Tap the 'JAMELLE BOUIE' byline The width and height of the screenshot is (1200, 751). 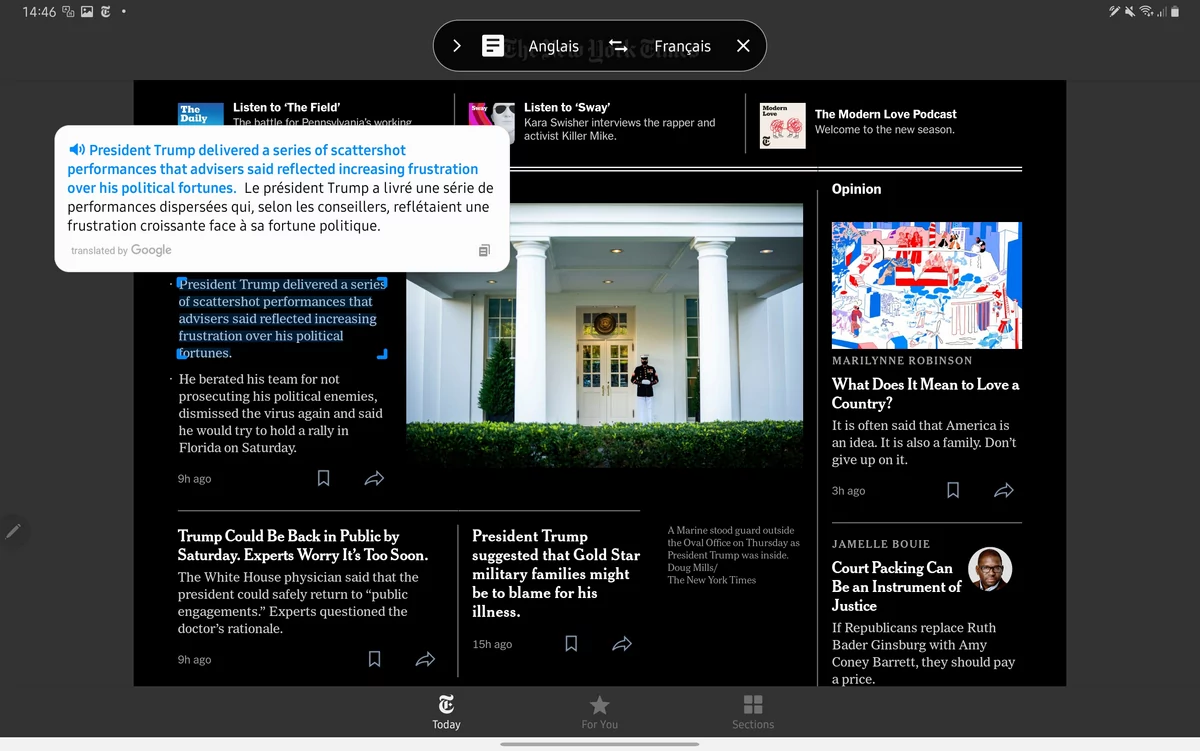[x=881, y=544]
